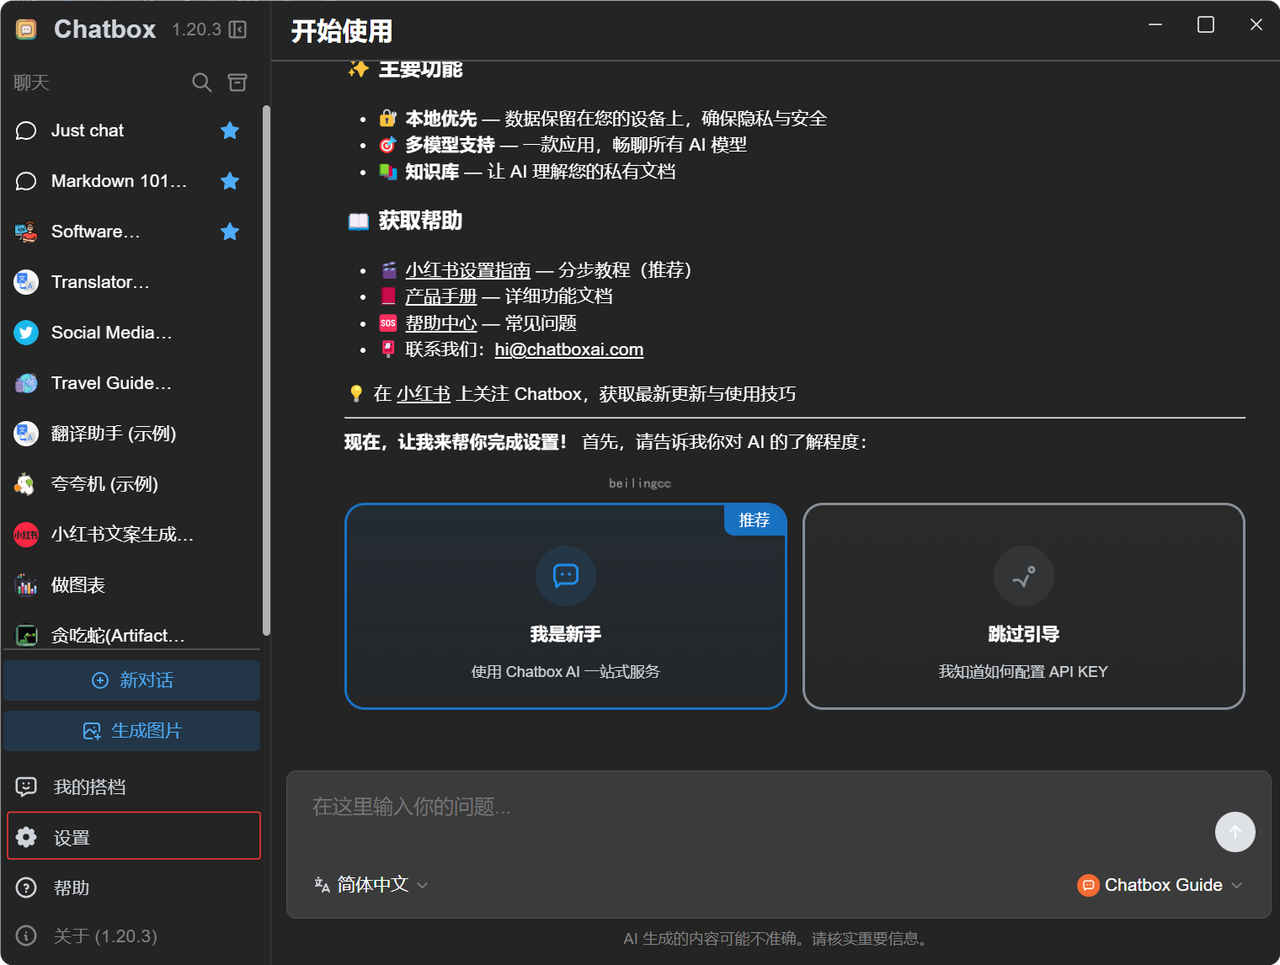
Task: Select the Social Media Twitter icon
Action: pyautogui.click(x=26, y=332)
